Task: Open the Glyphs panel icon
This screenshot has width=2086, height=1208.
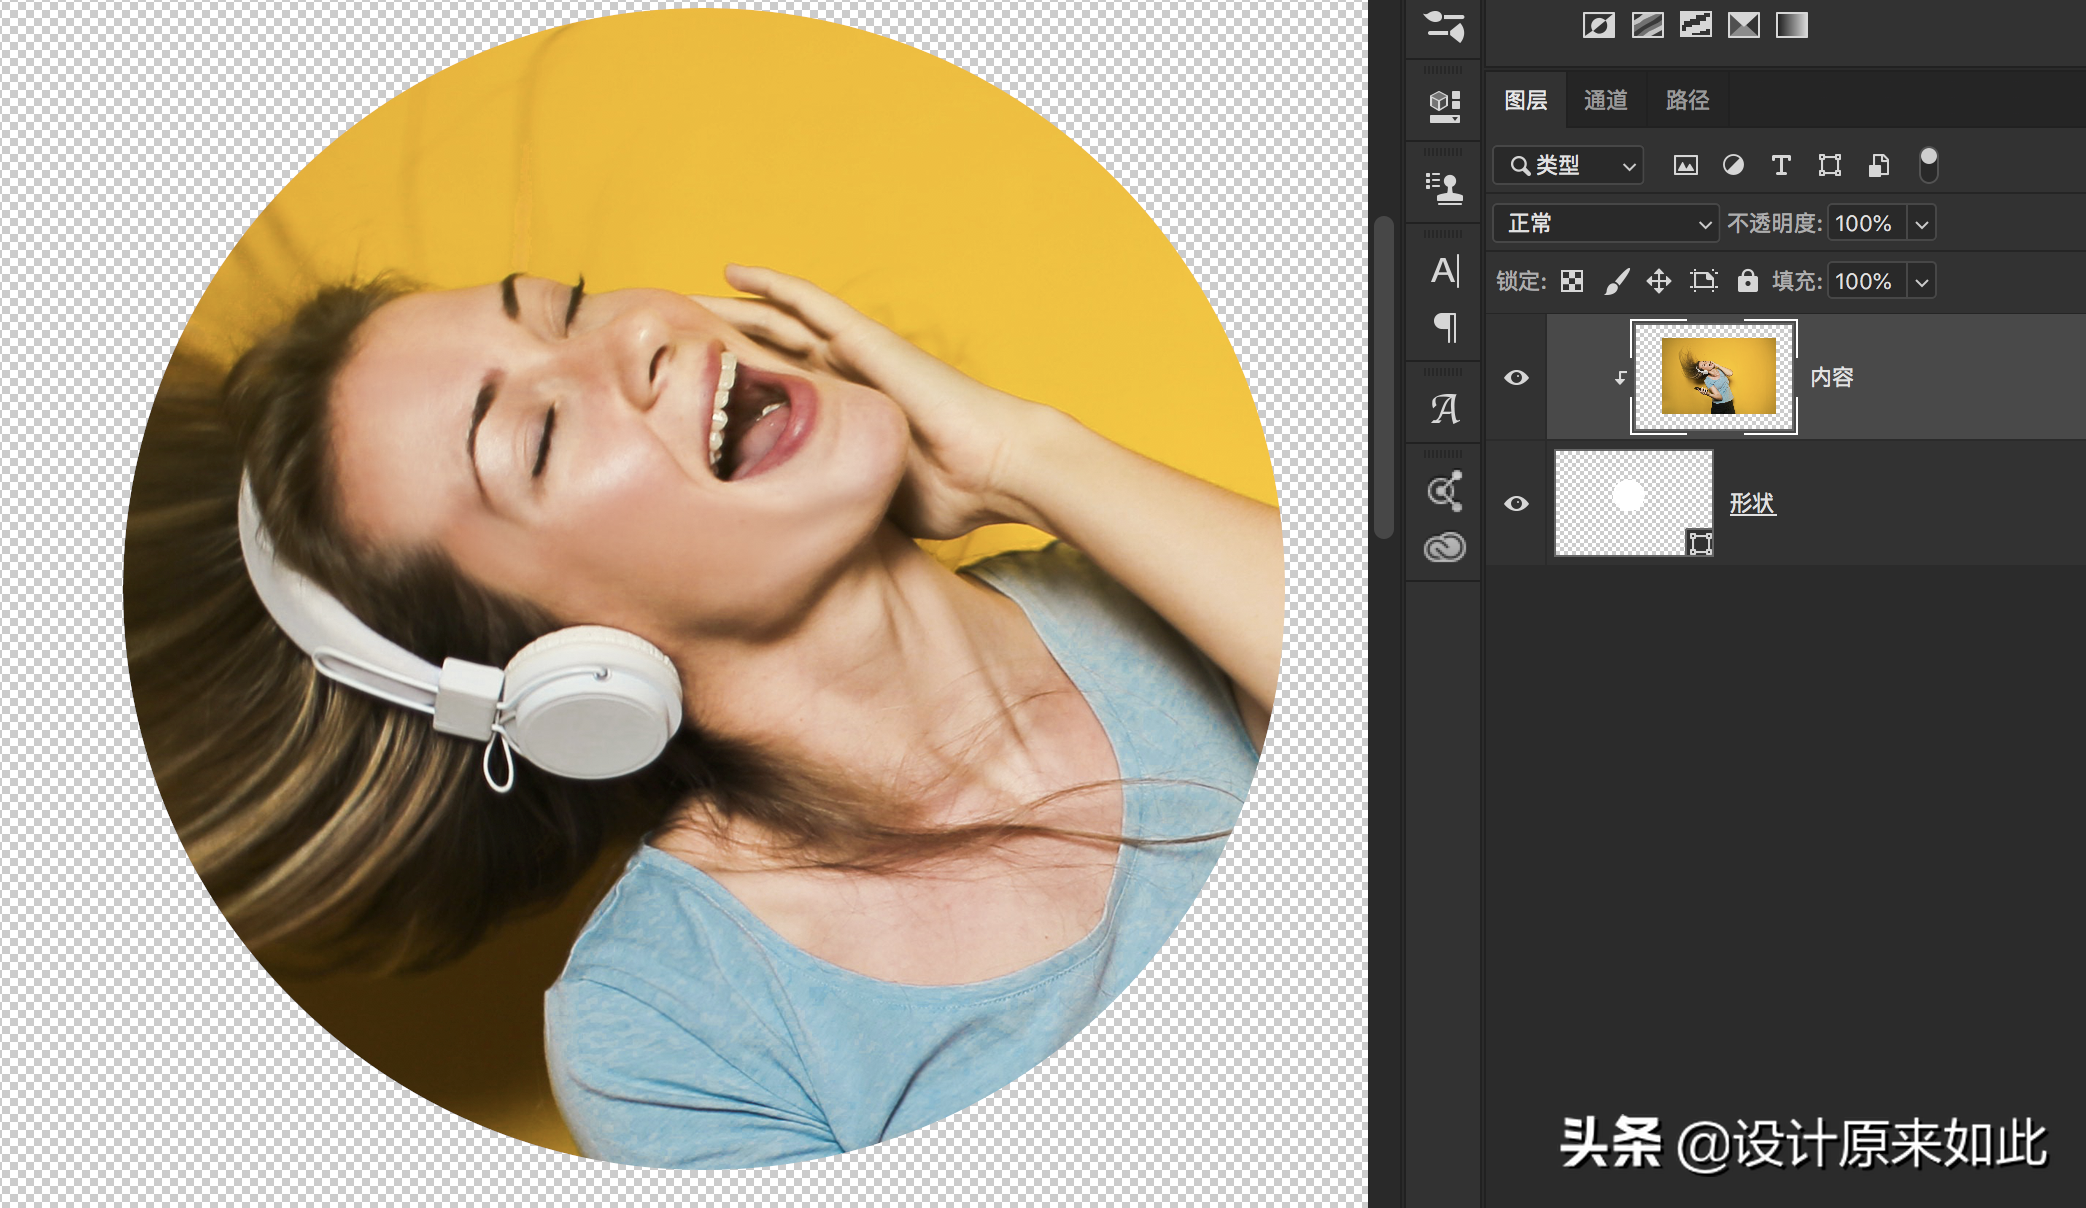Action: click(1445, 408)
